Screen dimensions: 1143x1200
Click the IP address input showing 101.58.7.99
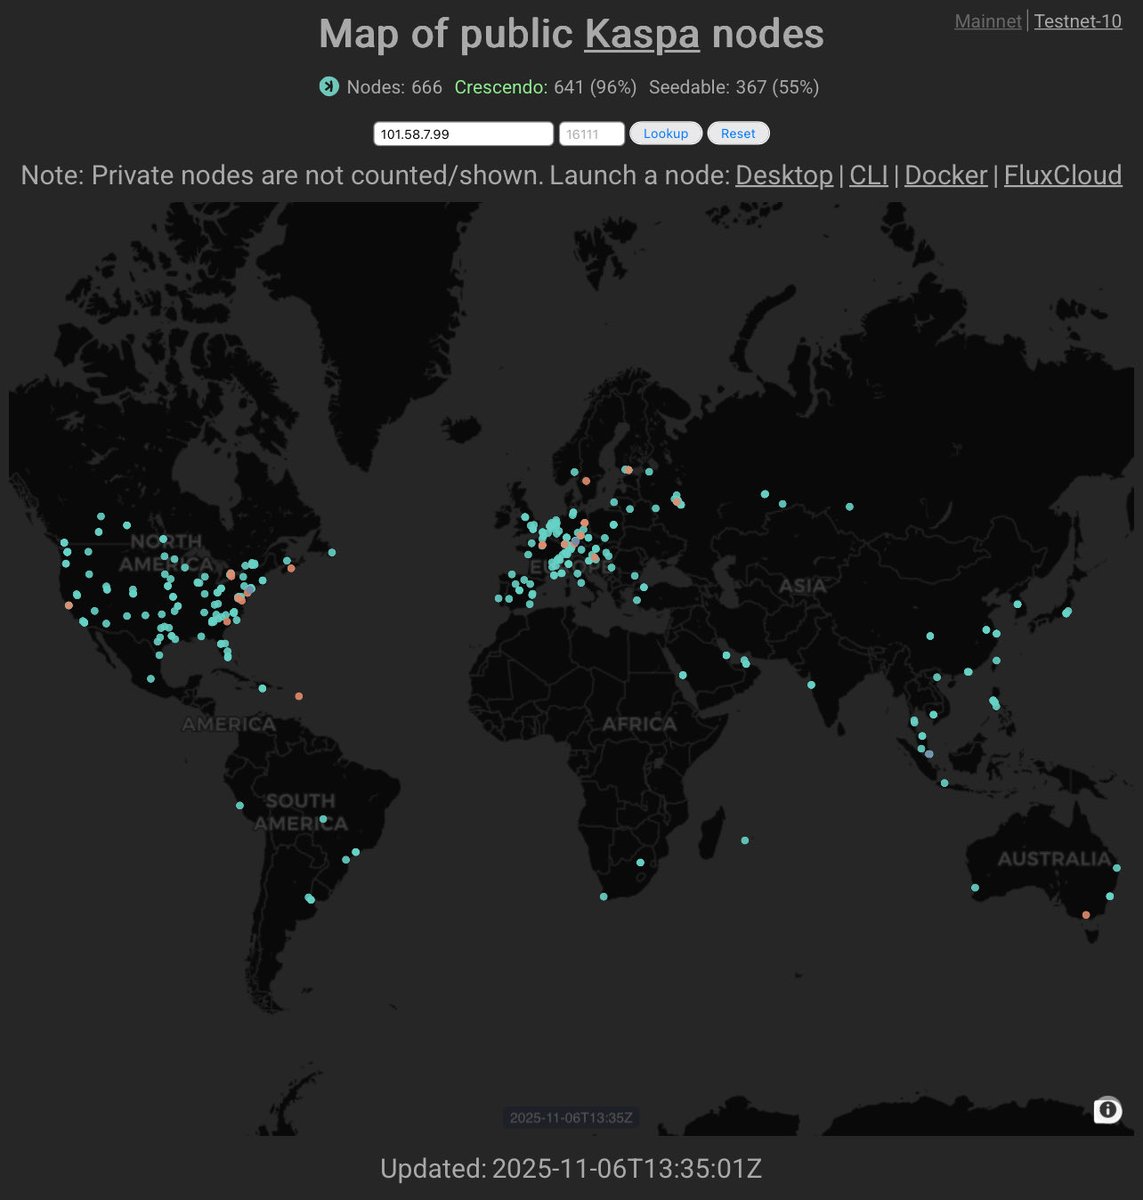[463, 133]
